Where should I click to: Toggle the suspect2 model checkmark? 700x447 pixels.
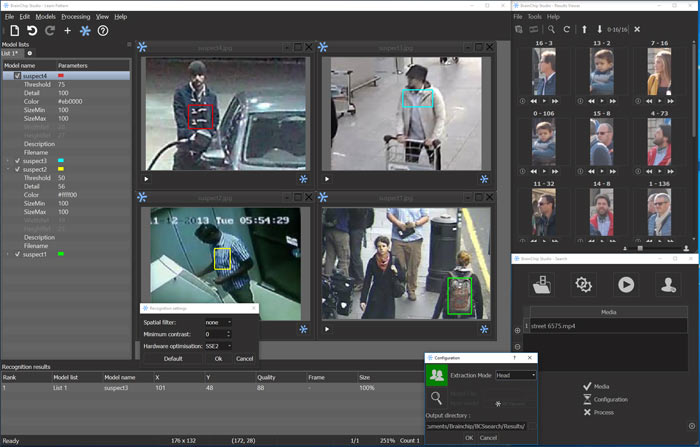(17, 169)
